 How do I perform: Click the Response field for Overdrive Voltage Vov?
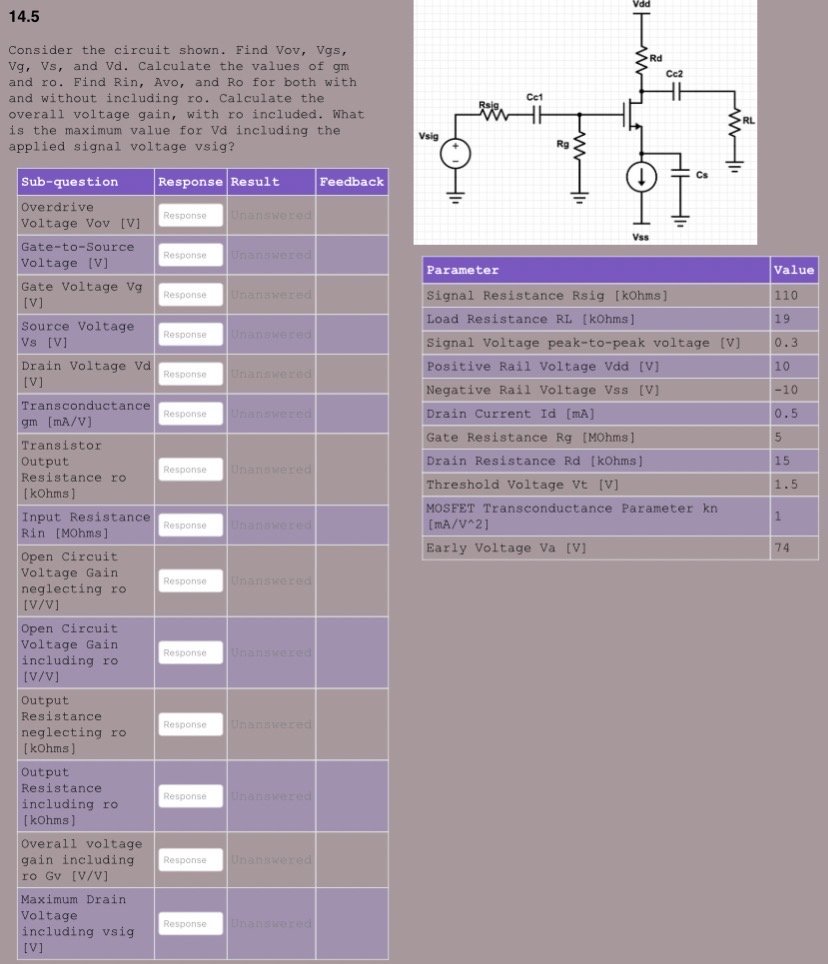click(x=189, y=215)
